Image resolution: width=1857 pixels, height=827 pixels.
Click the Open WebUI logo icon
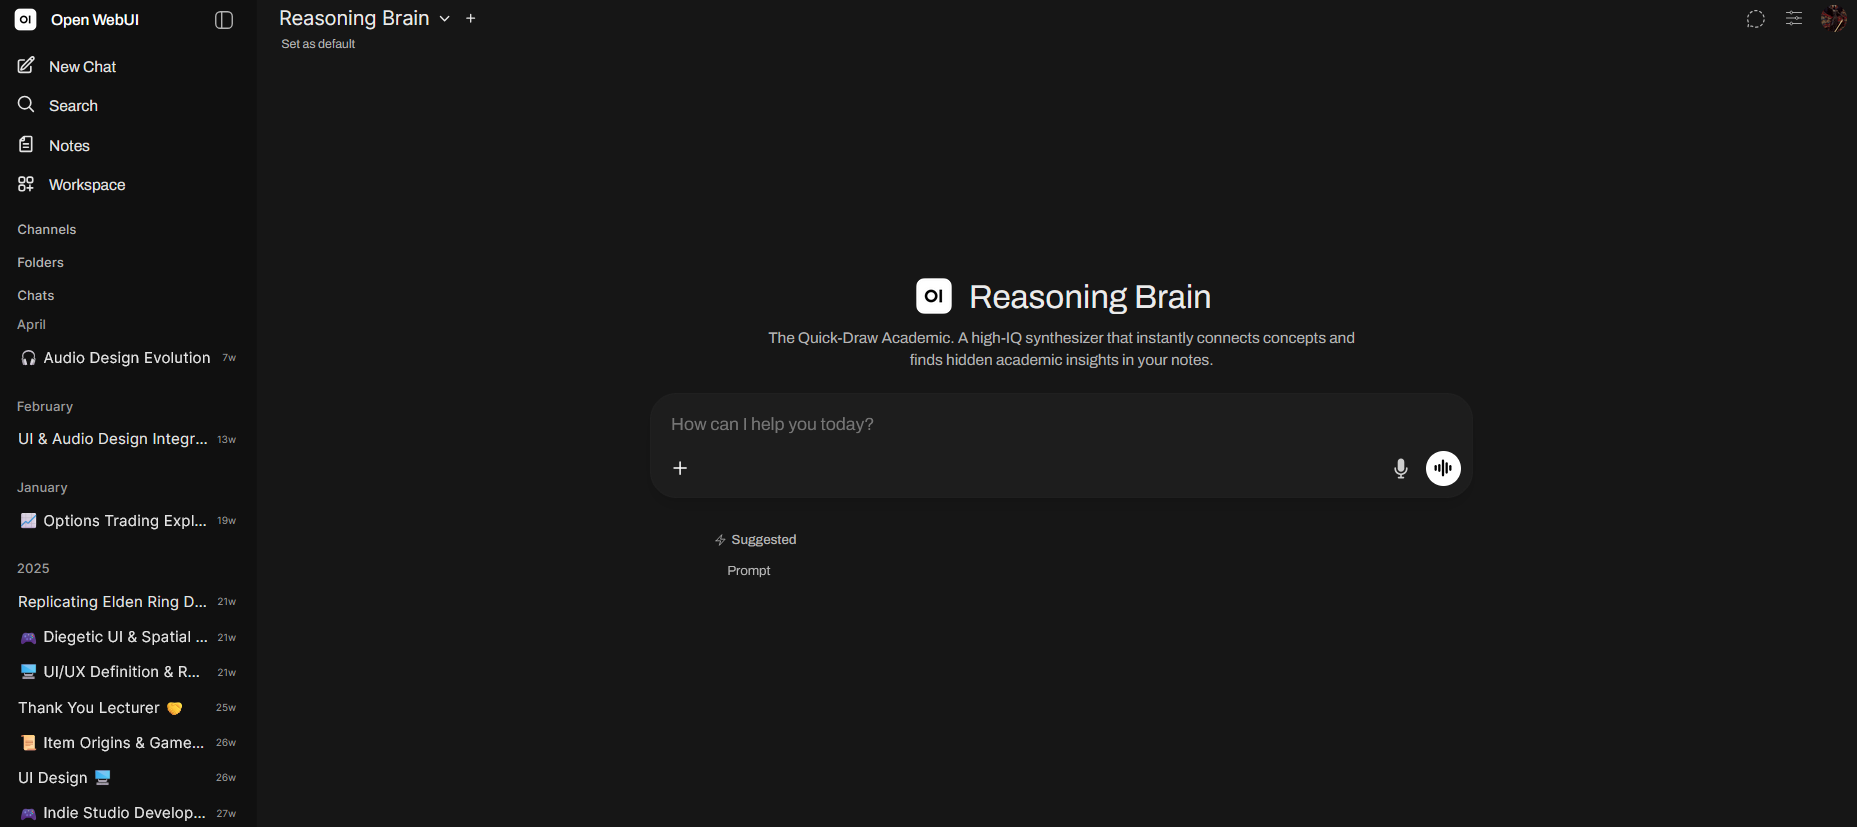click(26, 19)
